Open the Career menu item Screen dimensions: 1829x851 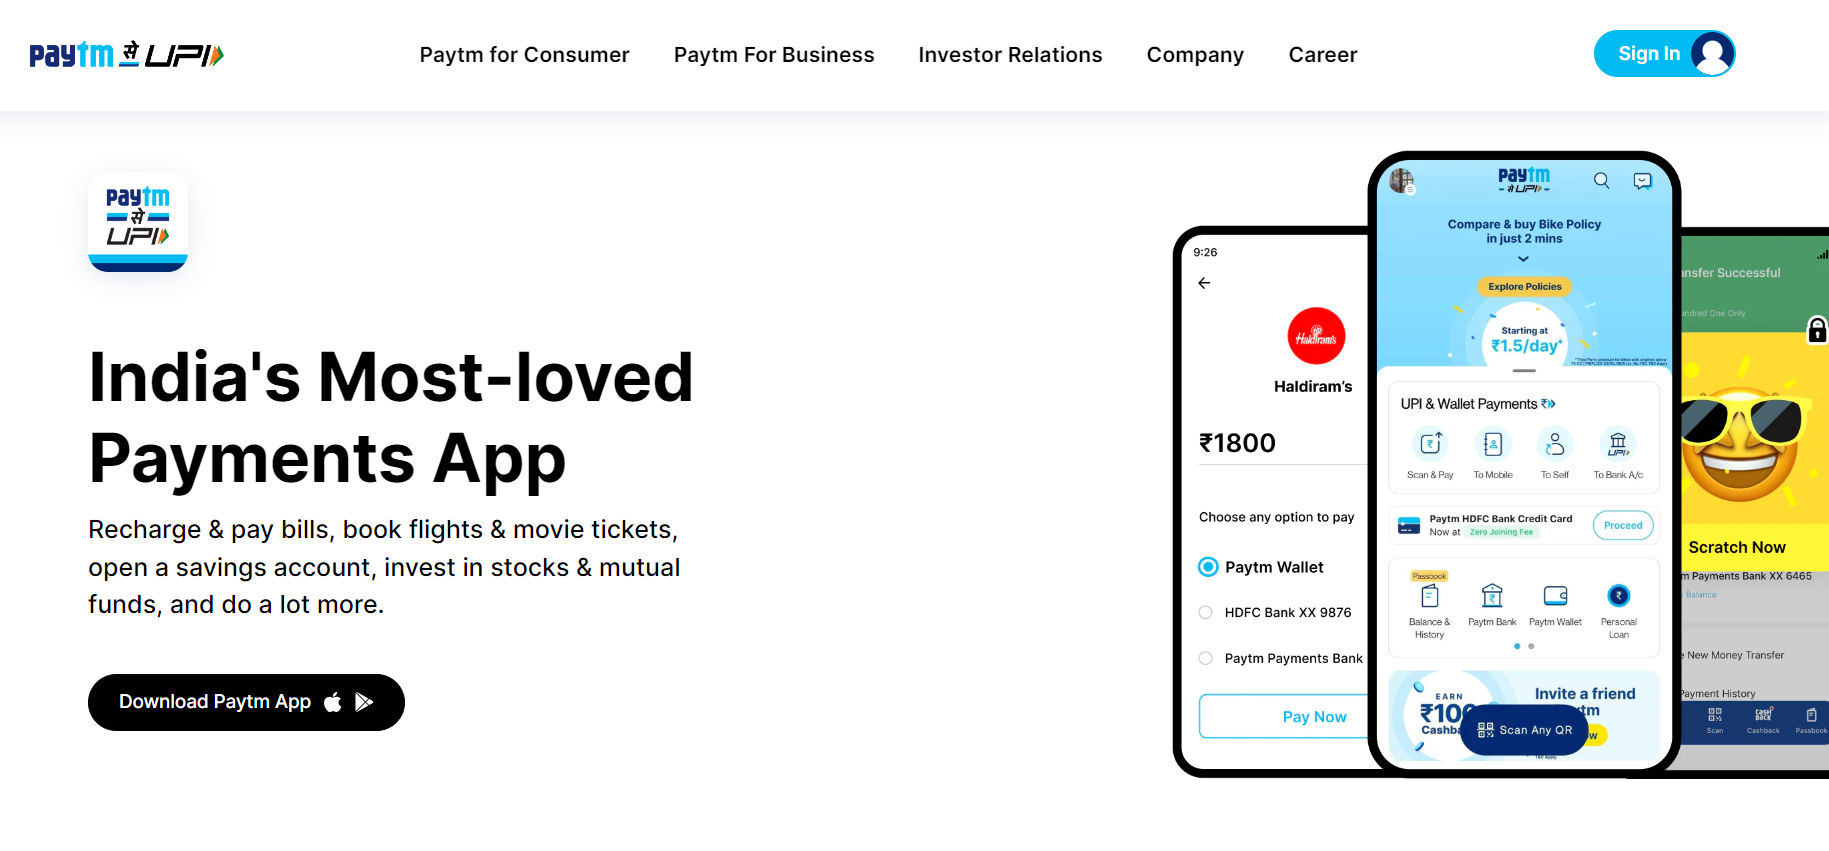pyautogui.click(x=1323, y=55)
